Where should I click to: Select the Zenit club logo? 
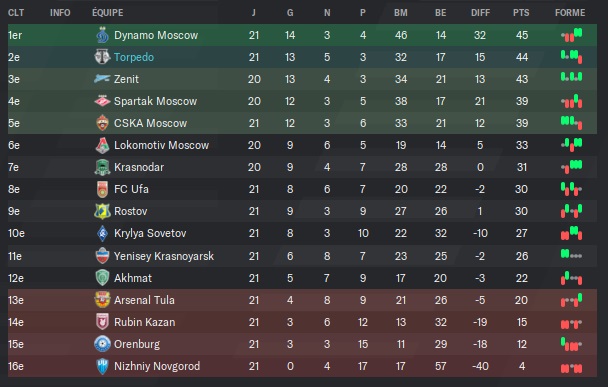pos(102,79)
